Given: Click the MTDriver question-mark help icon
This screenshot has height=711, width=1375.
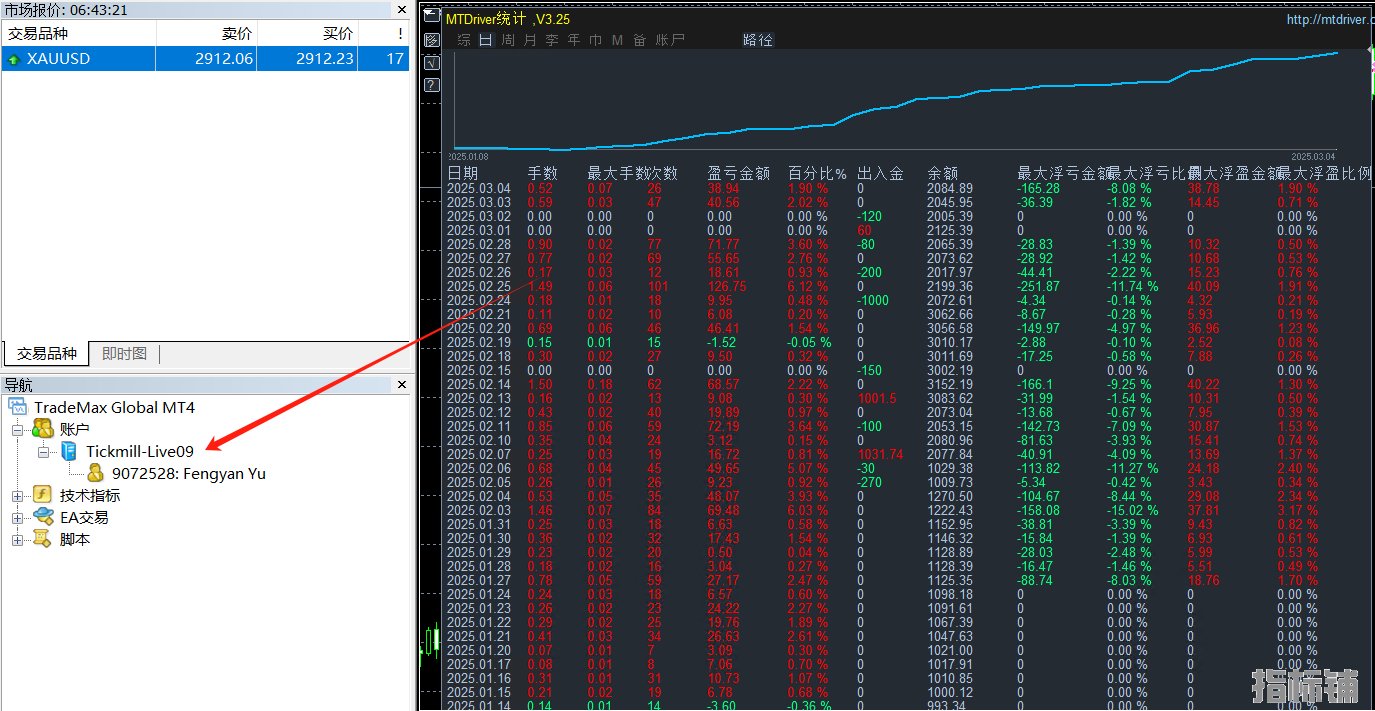Looking at the screenshot, I should 431,85.
